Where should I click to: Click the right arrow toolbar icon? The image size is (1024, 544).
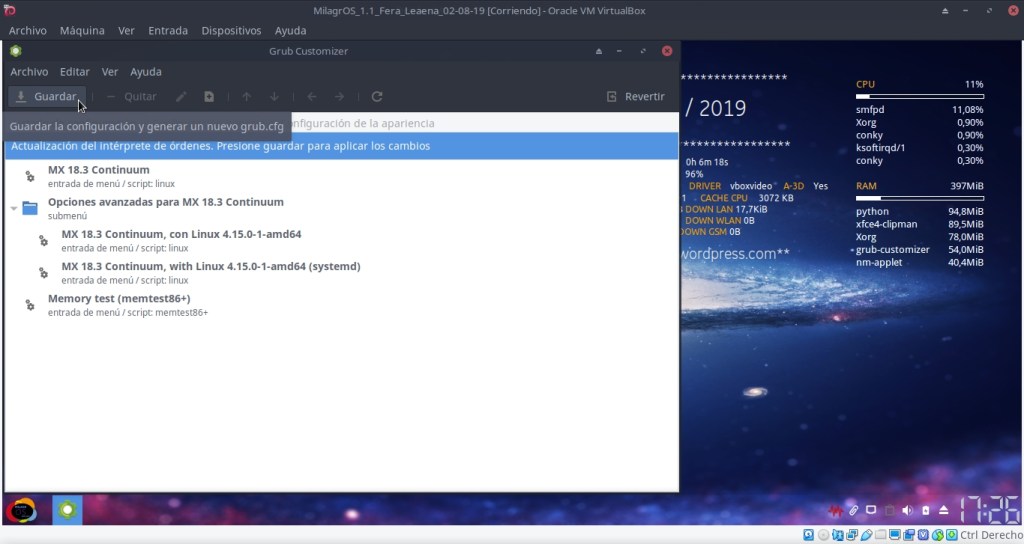[x=340, y=97]
